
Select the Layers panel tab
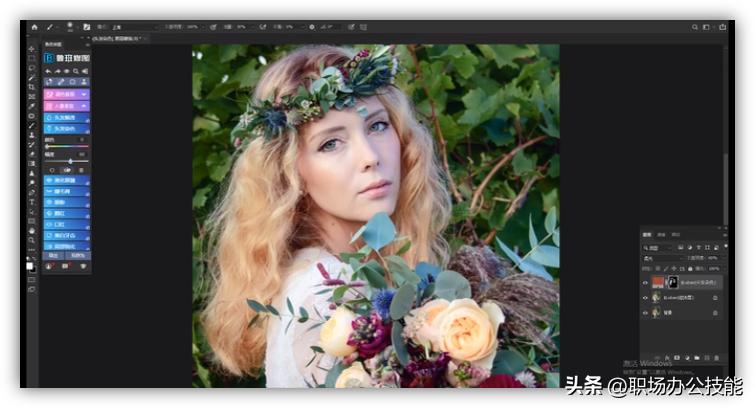tap(647, 234)
